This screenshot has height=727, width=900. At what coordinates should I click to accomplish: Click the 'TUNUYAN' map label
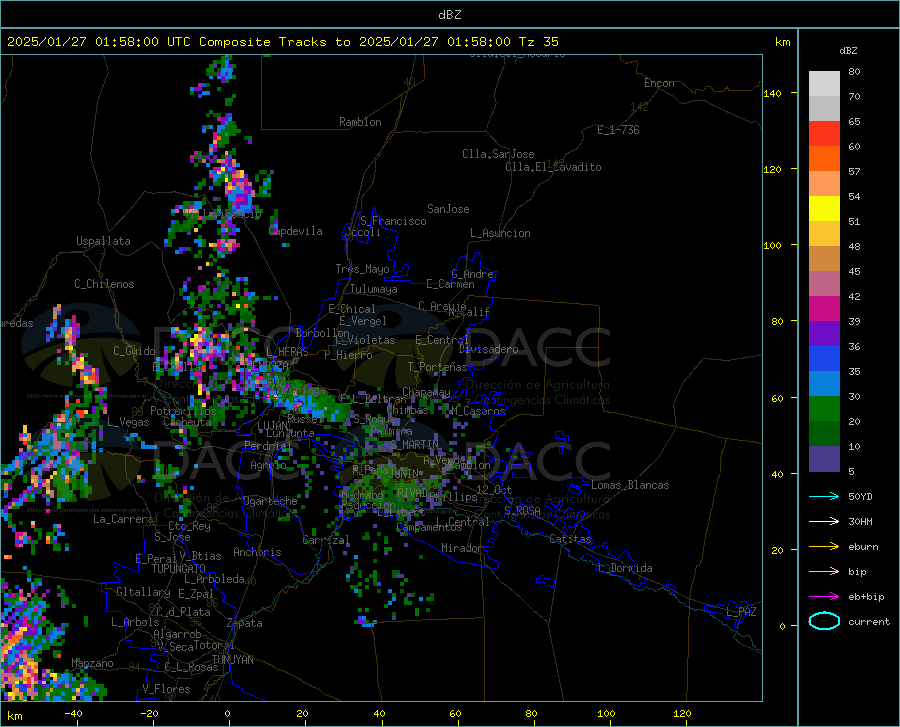pyautogui.click(x=232, y=660)
